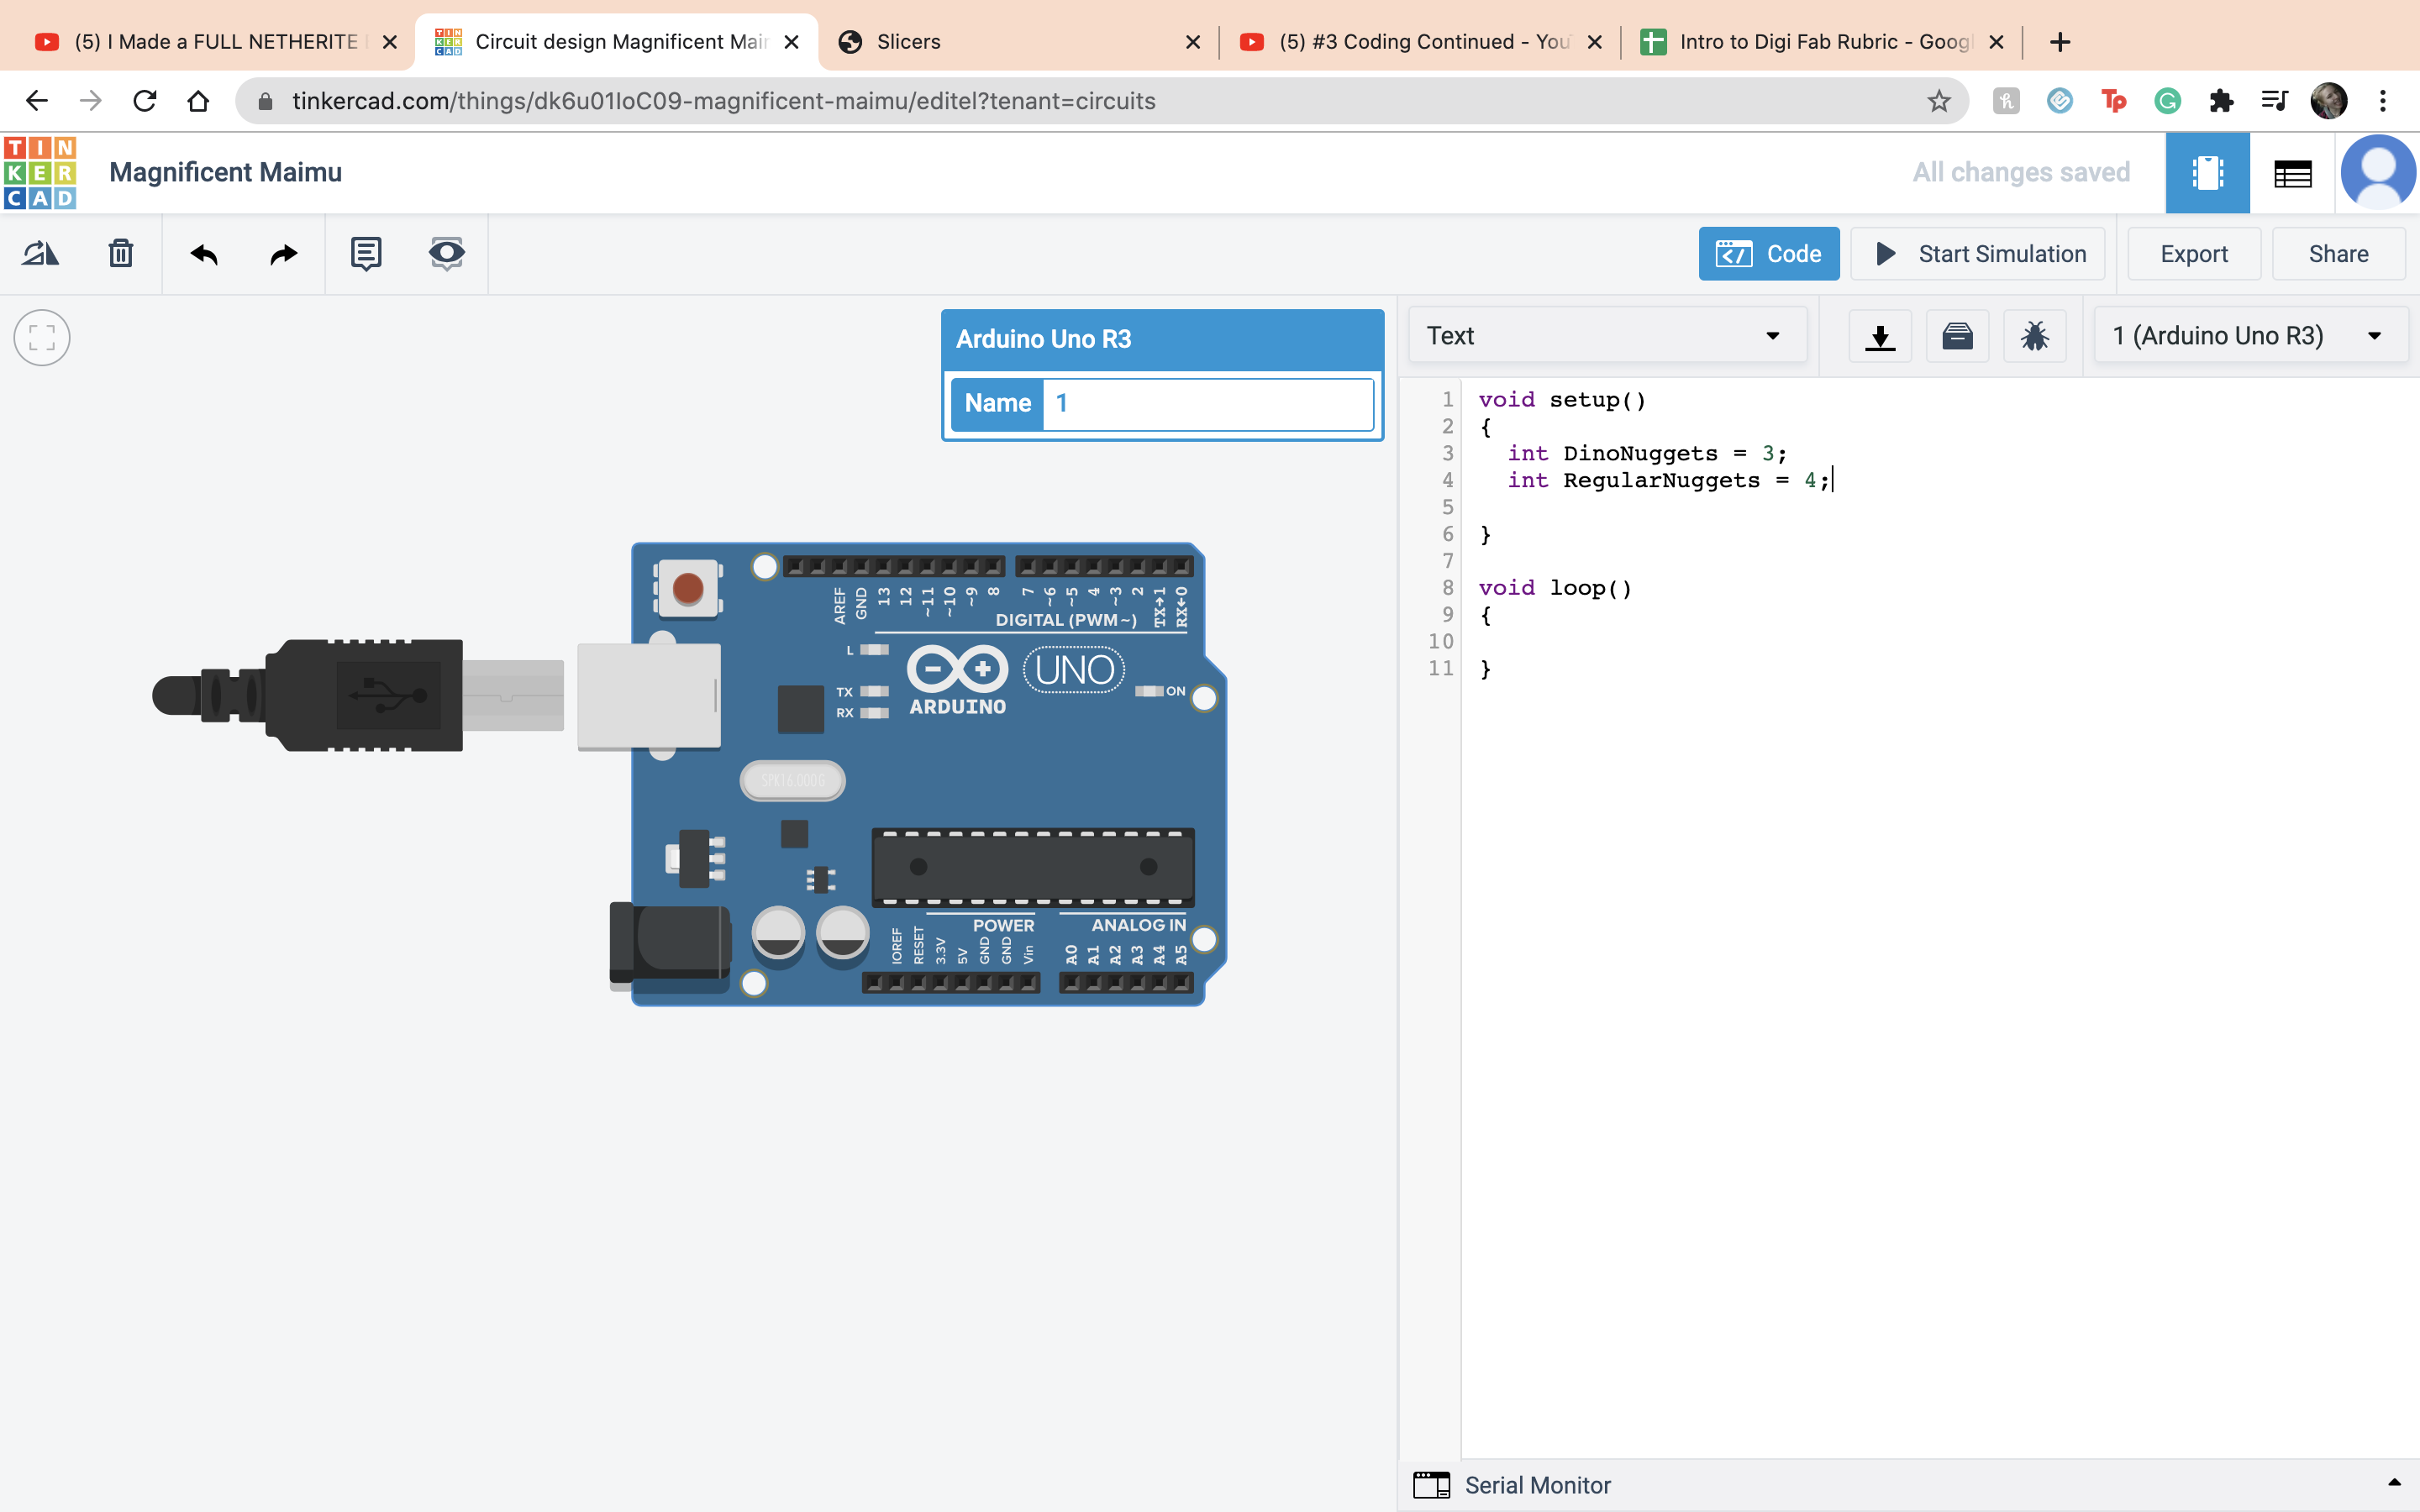This screenshot has width=2420, height=1512.
Task: Select the USB cable connector
Action: pos(360,695)
